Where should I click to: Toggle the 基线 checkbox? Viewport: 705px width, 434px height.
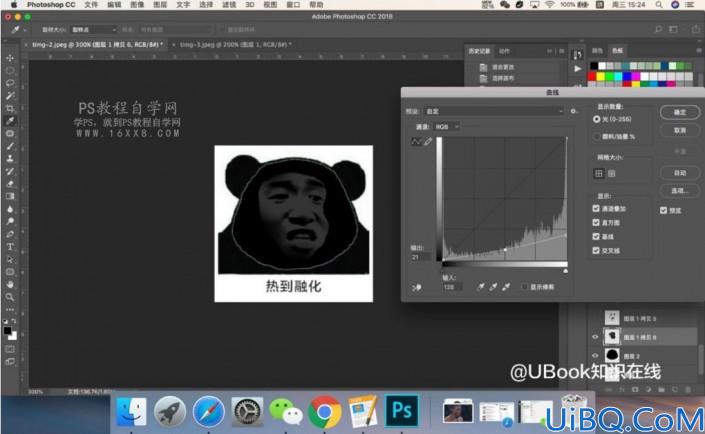click(x=596, y=237)
